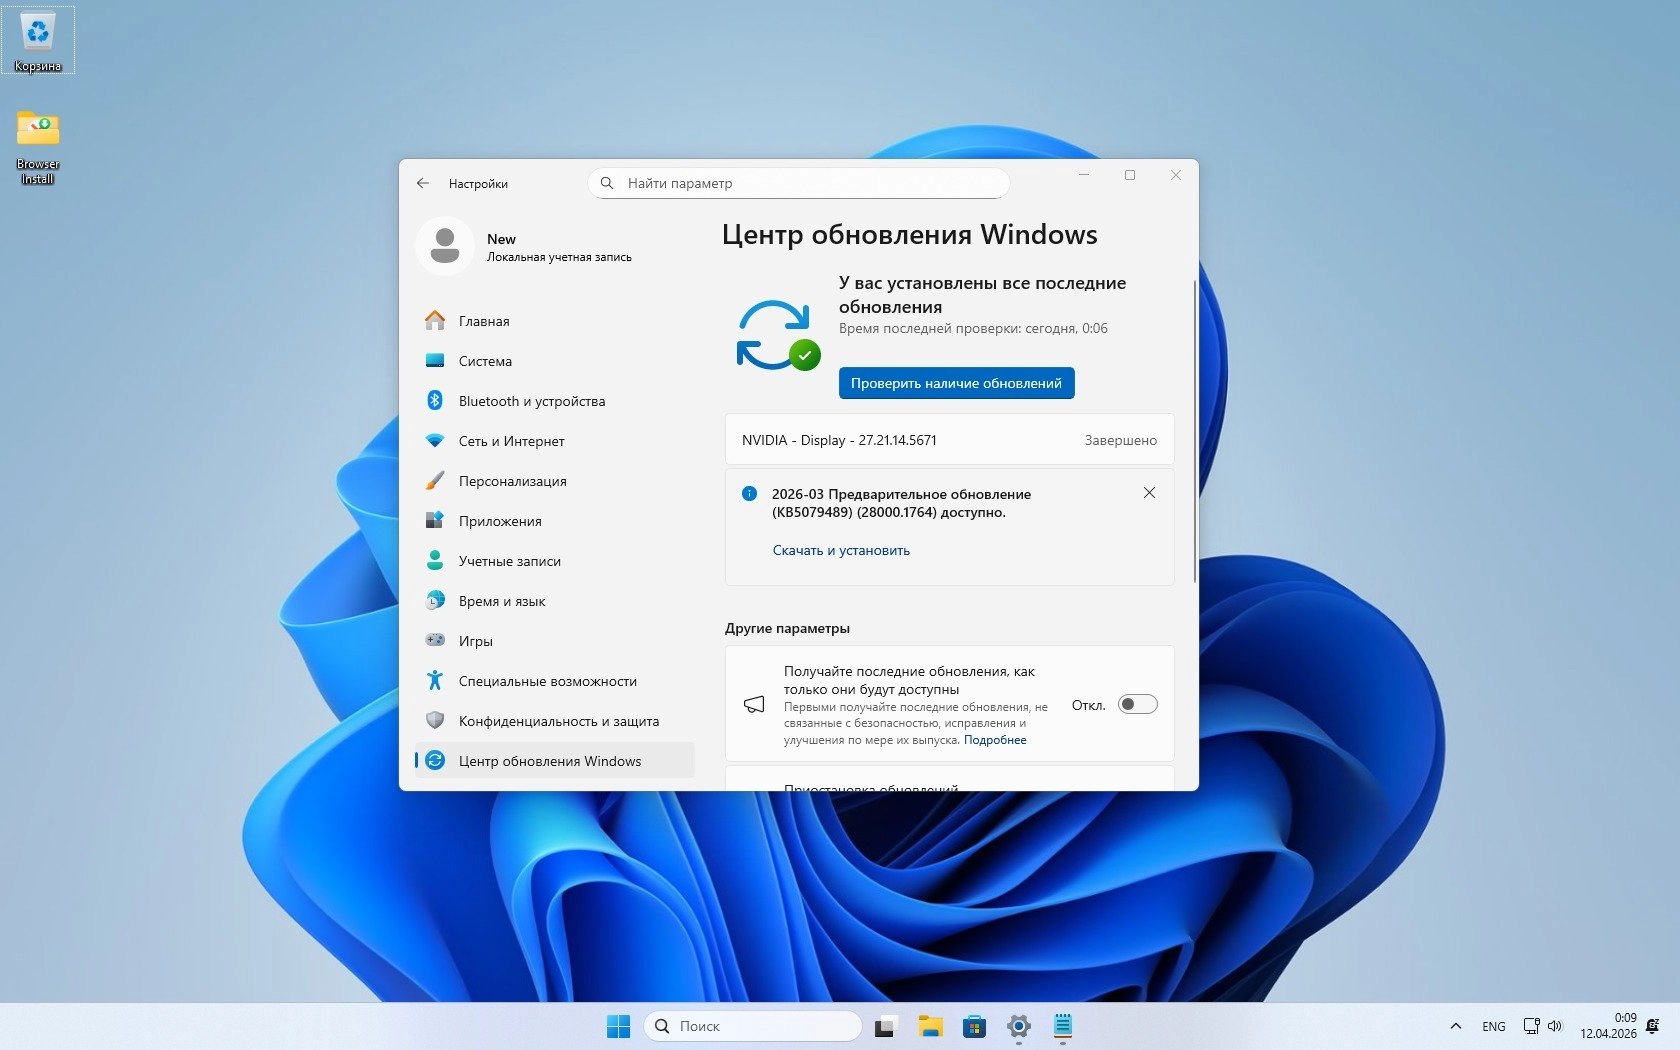The width and height of the screenshot is (1680, 1050).
Task: Select Приложения in the sidebar
Action: (x=554, y=521)
